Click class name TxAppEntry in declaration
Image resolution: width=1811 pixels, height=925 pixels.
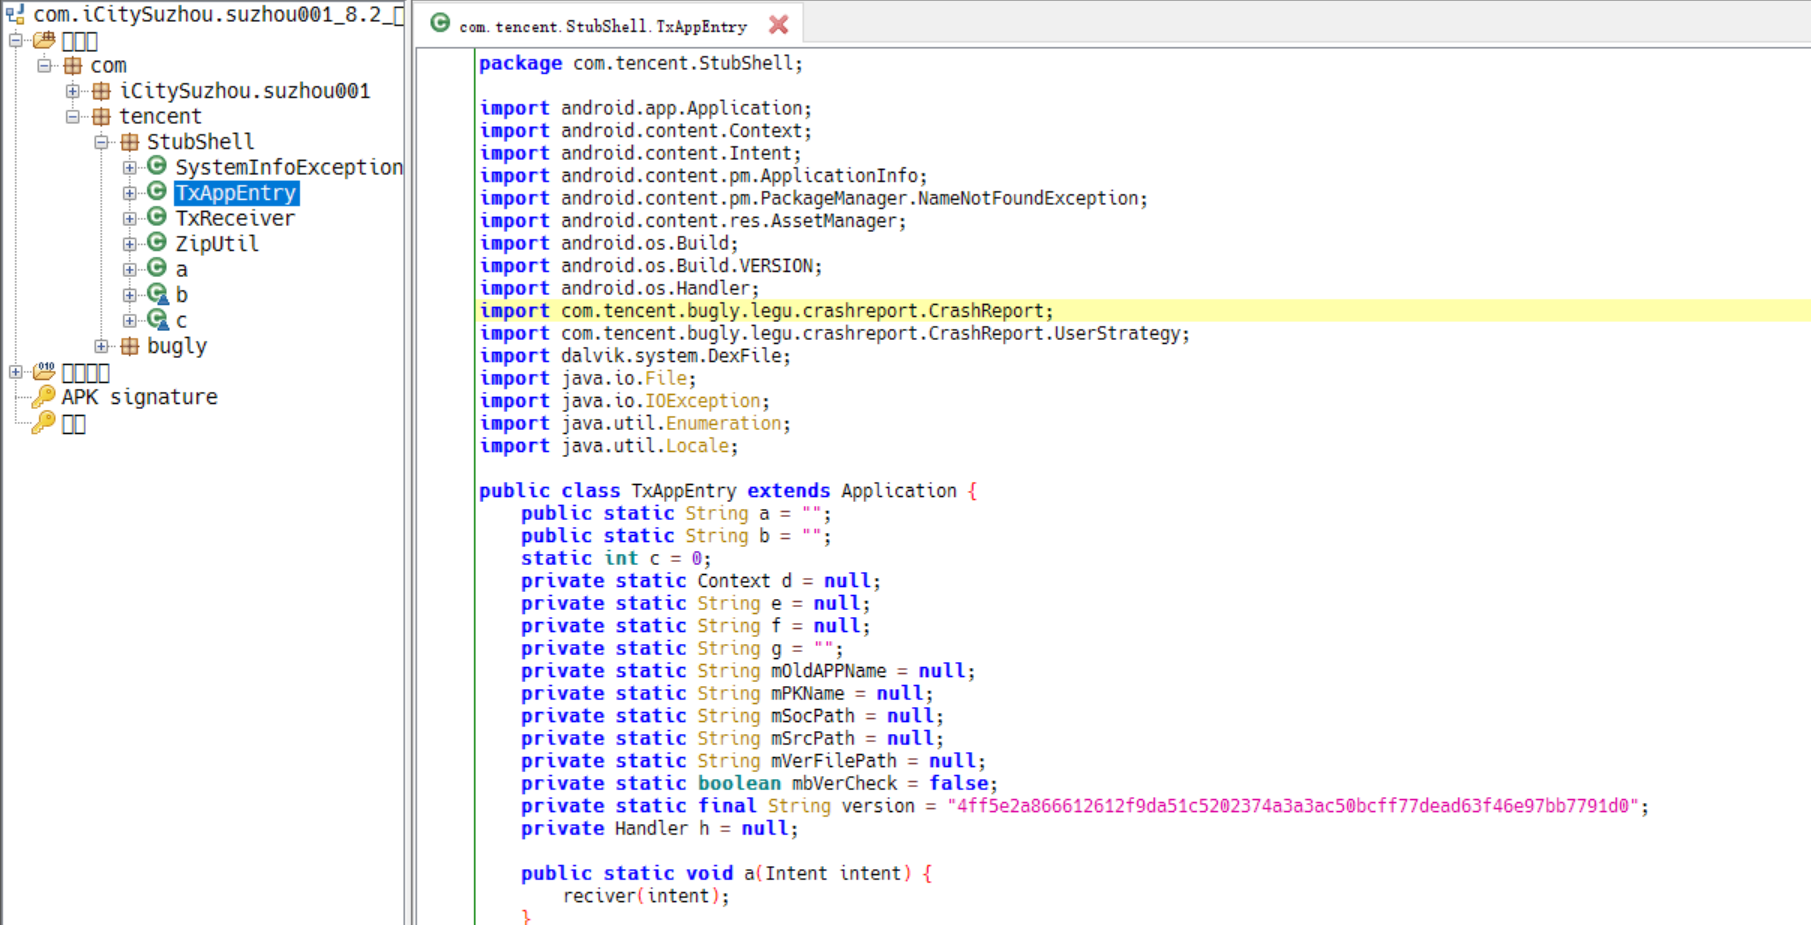(x=683, y=491)
